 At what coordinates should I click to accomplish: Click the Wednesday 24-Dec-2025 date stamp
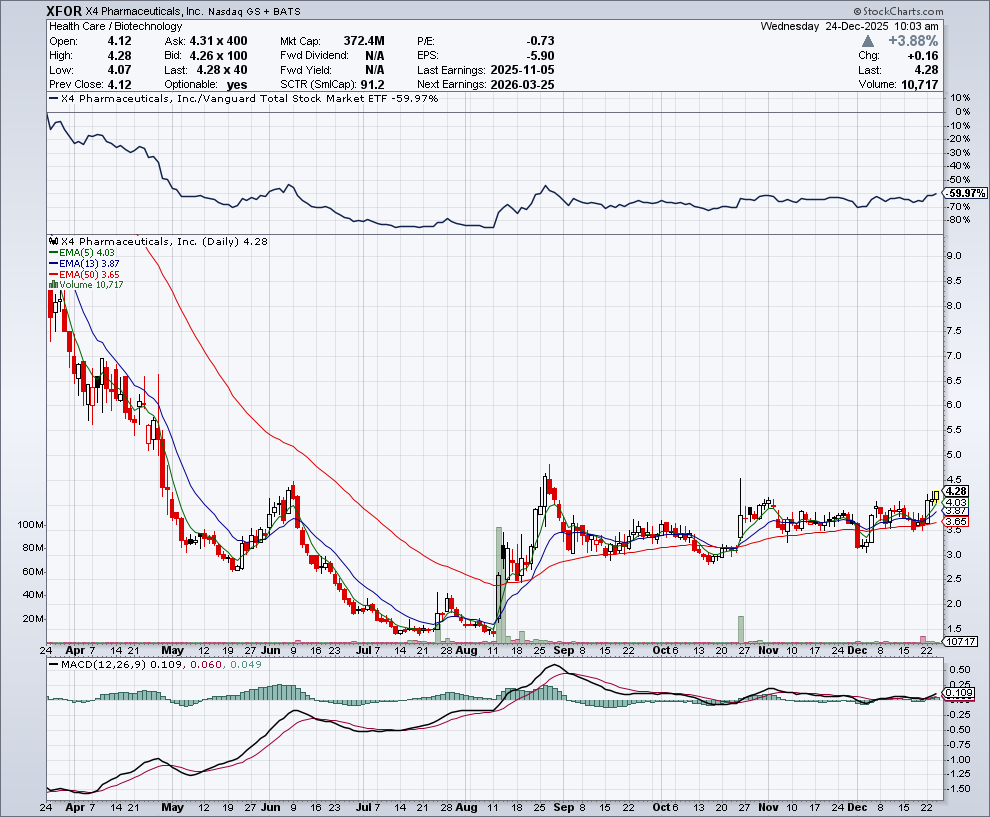tap(849, 27)
